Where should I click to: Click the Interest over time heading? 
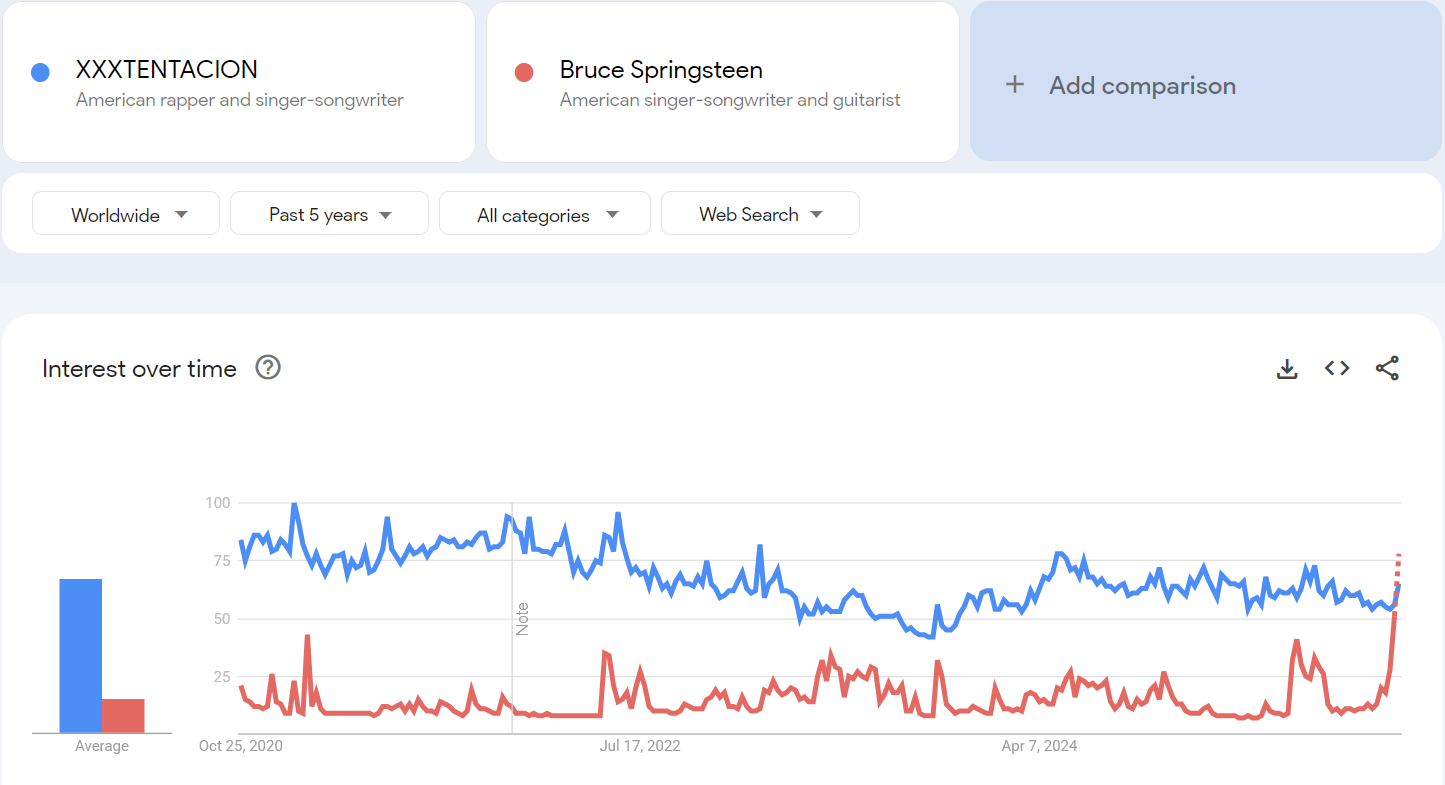(x=139, y=369)
